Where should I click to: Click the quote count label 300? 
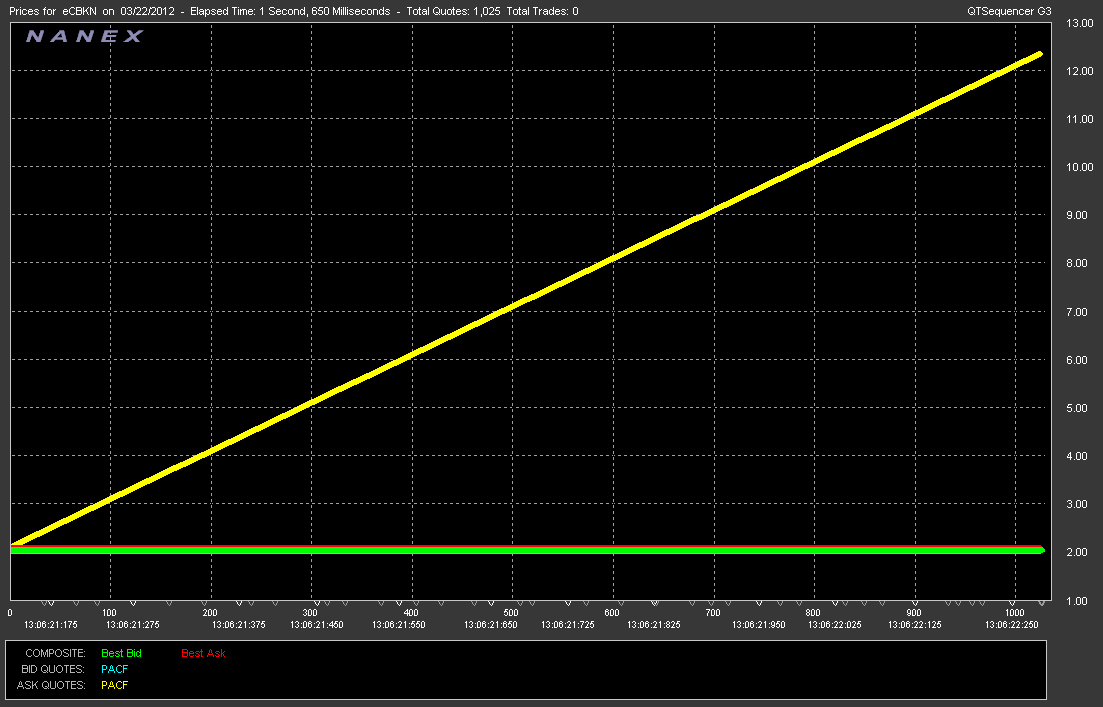310,613
